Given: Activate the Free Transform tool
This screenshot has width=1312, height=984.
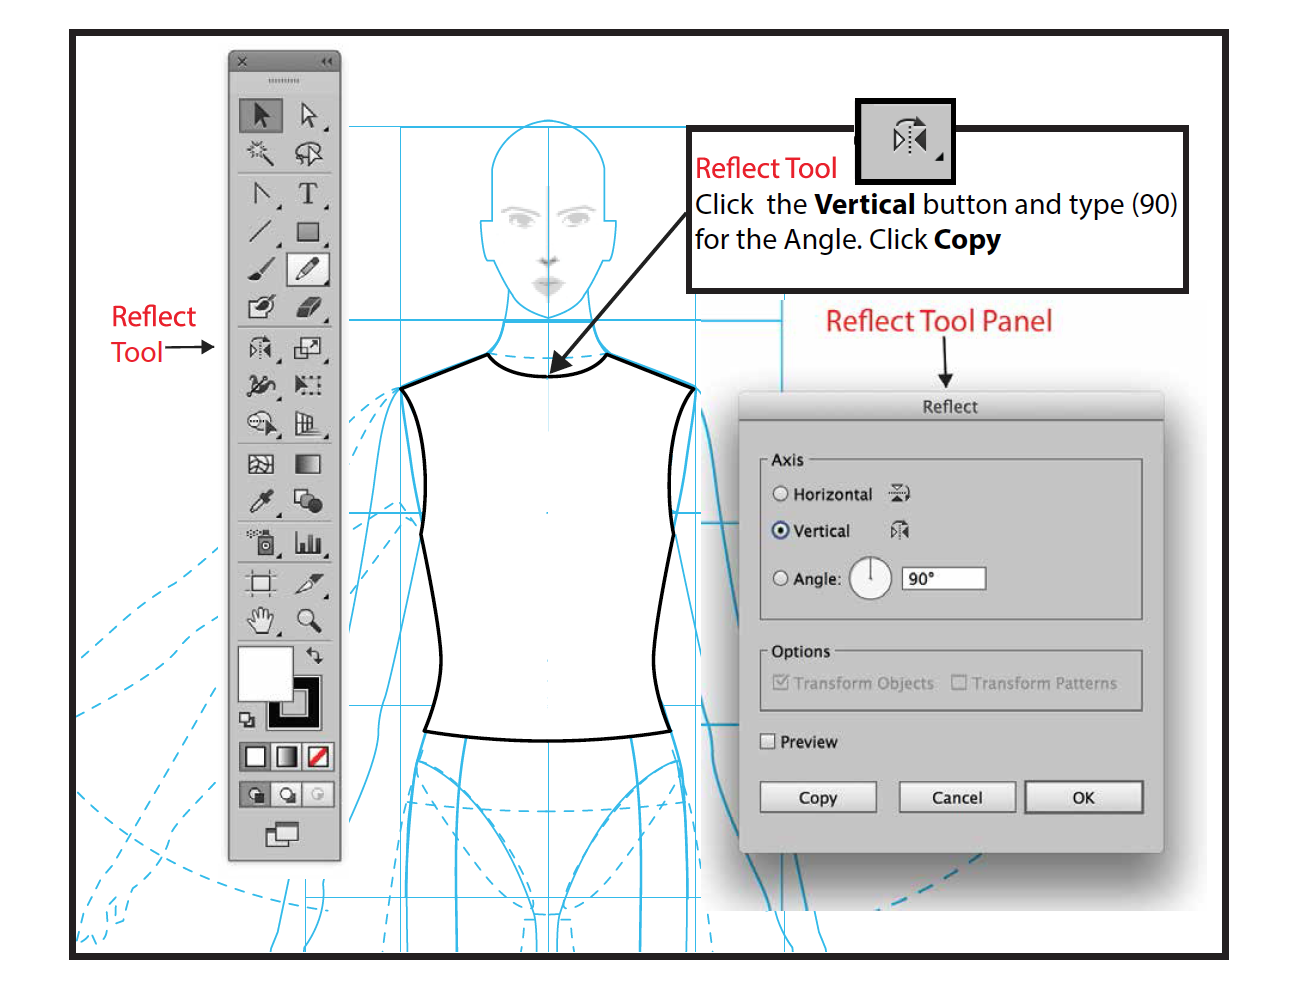Looking at the screenshot, I should (x=308, y=386).
